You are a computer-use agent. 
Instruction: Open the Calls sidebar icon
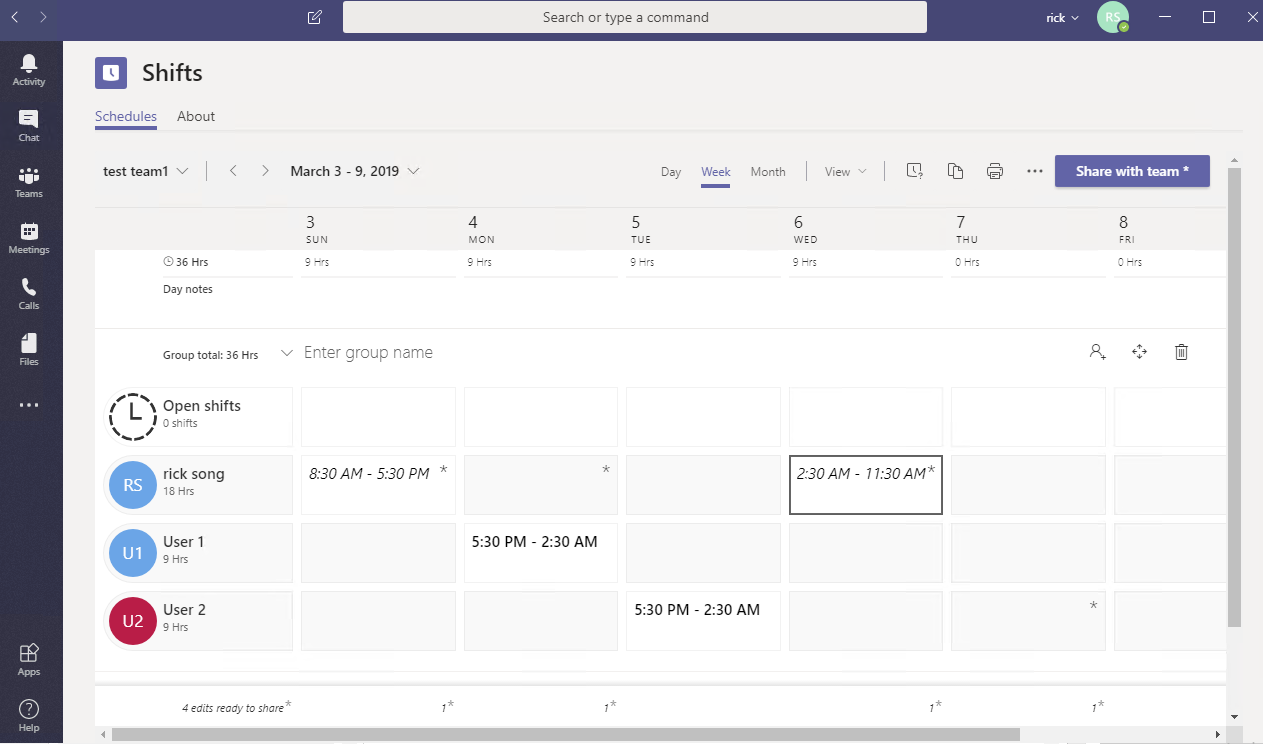pos(28,293)
